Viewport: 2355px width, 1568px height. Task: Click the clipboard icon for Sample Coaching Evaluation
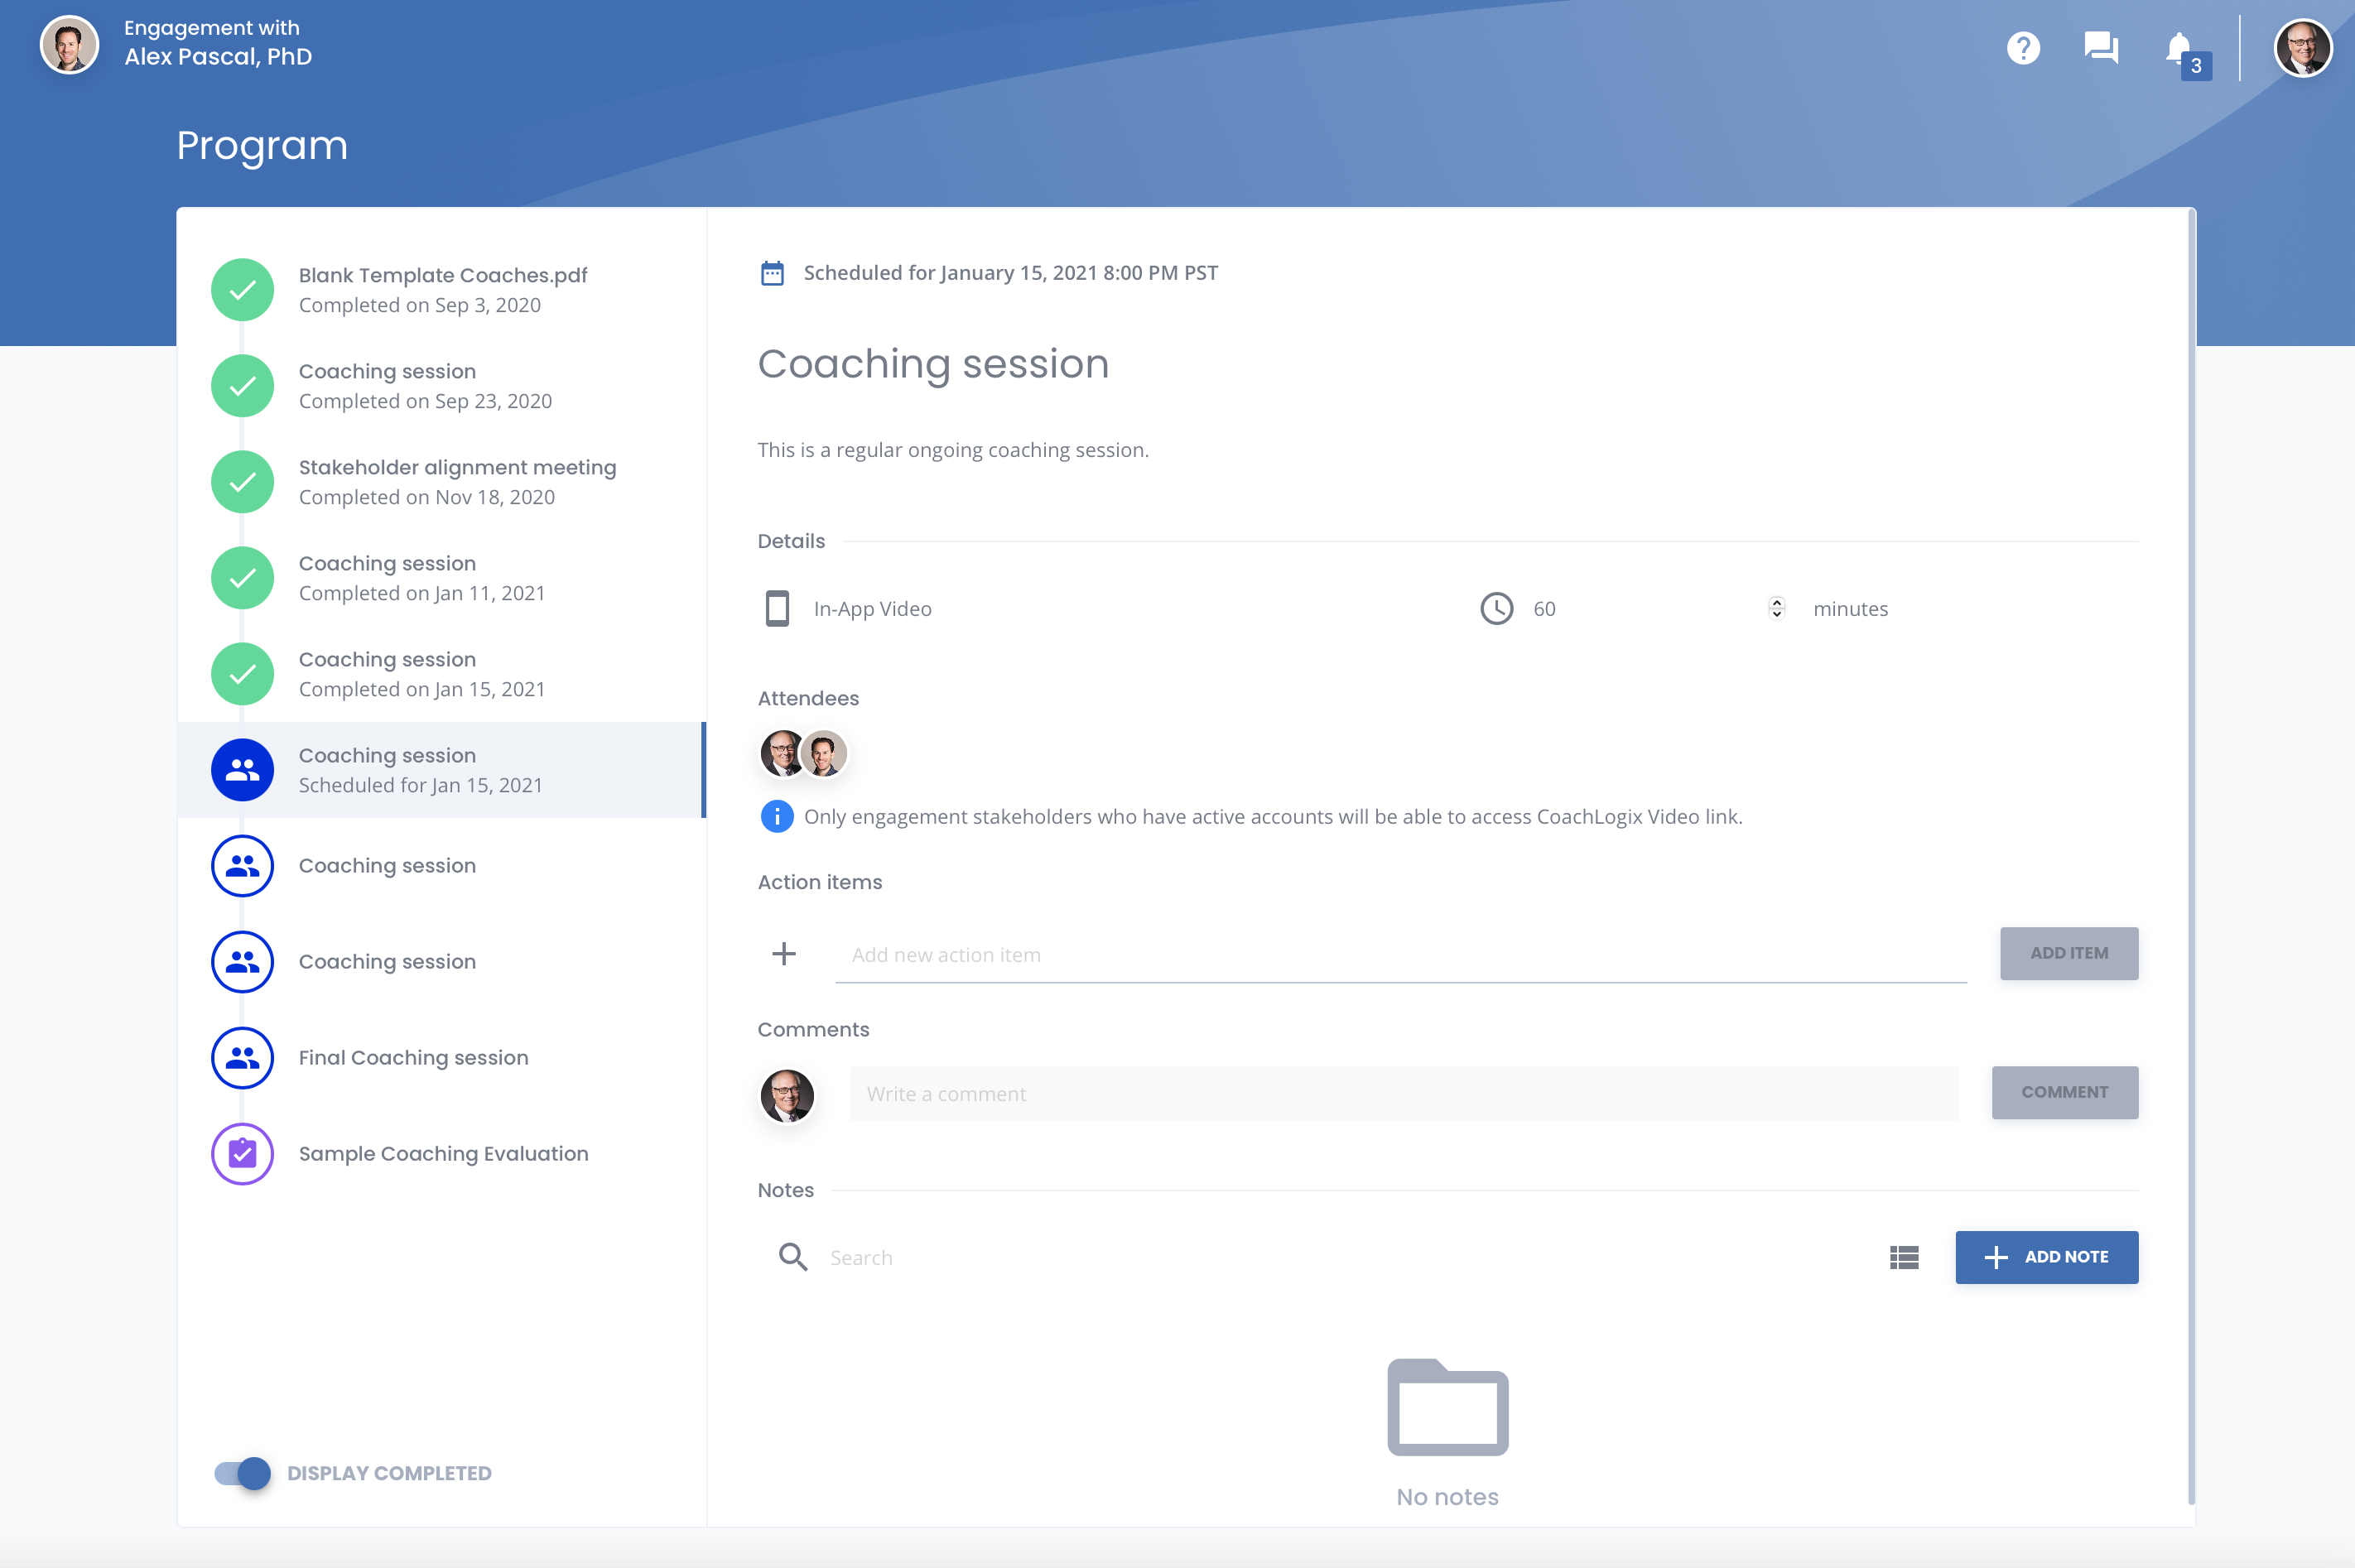click(242, 1154)
